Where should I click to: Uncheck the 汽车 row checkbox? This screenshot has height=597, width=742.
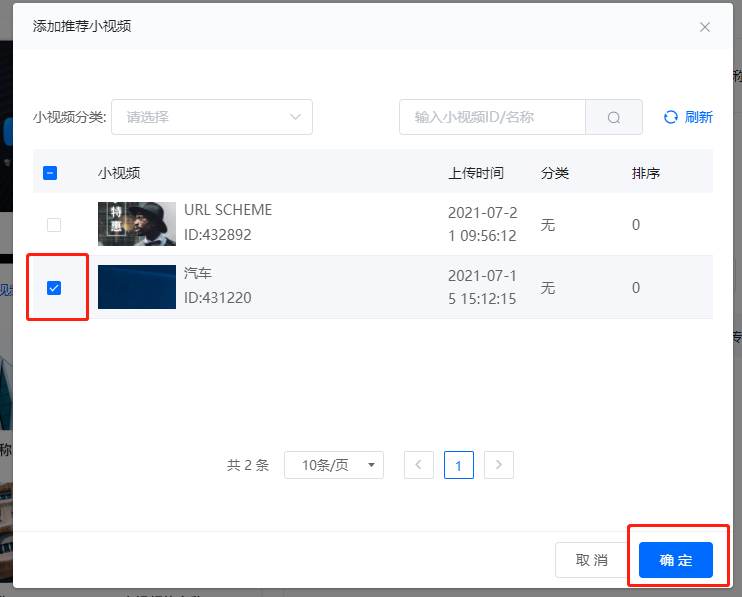(x=54, y=288)
